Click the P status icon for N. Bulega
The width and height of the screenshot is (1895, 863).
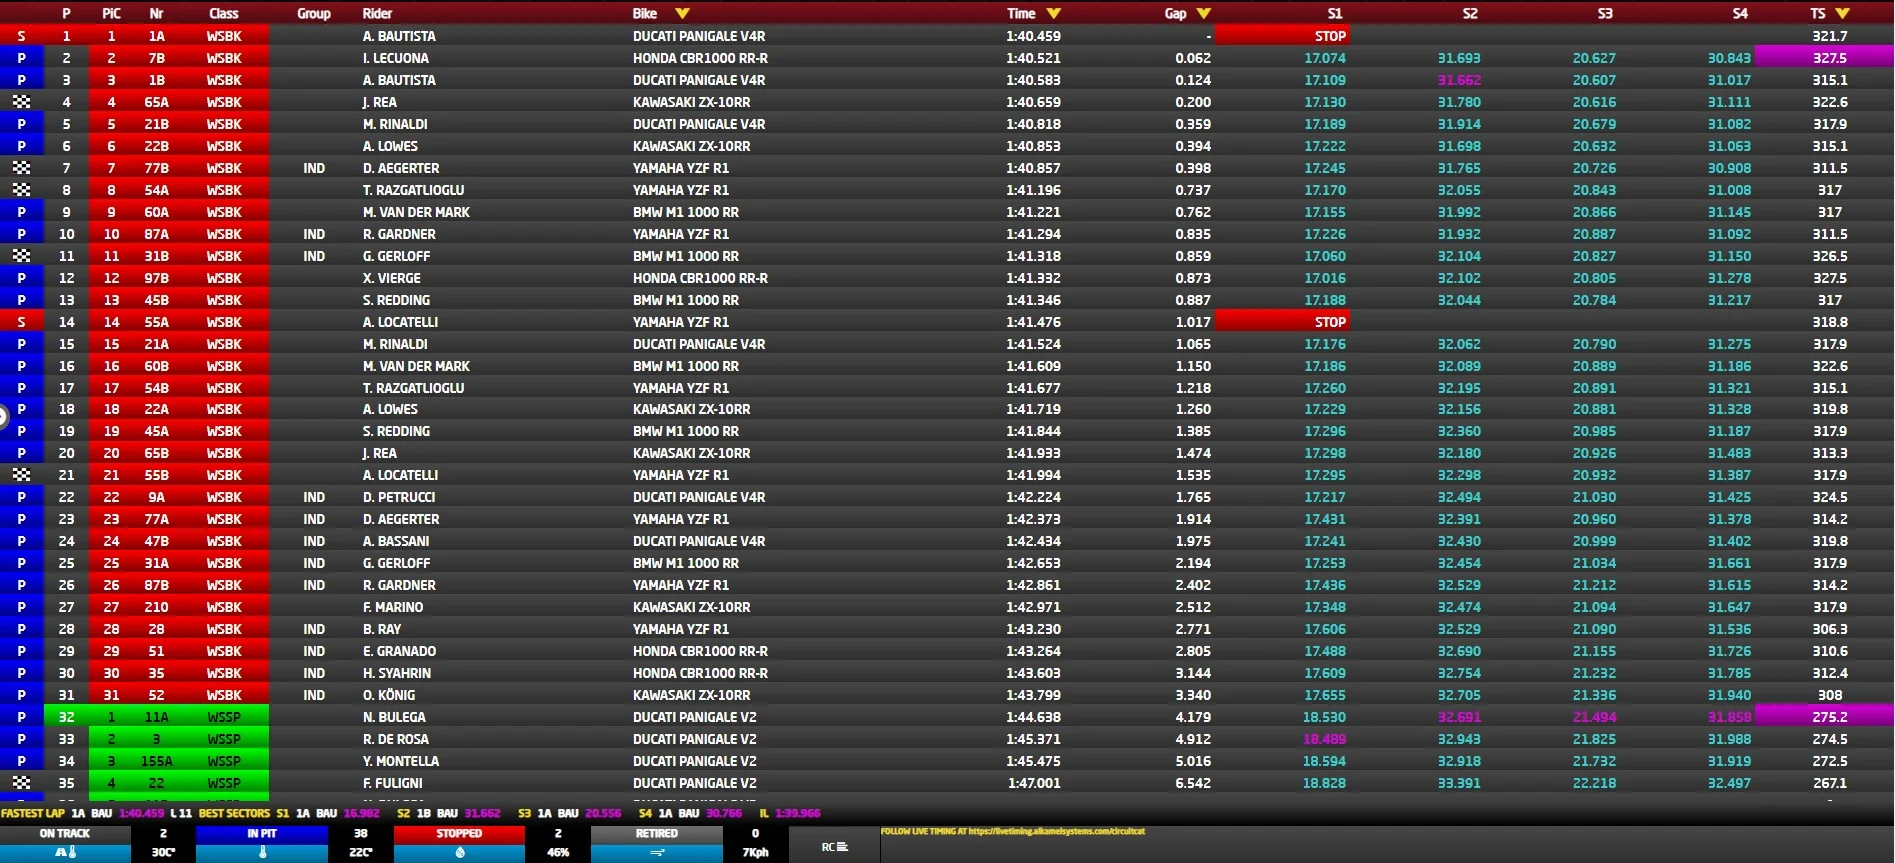click(x=21, y=717)
